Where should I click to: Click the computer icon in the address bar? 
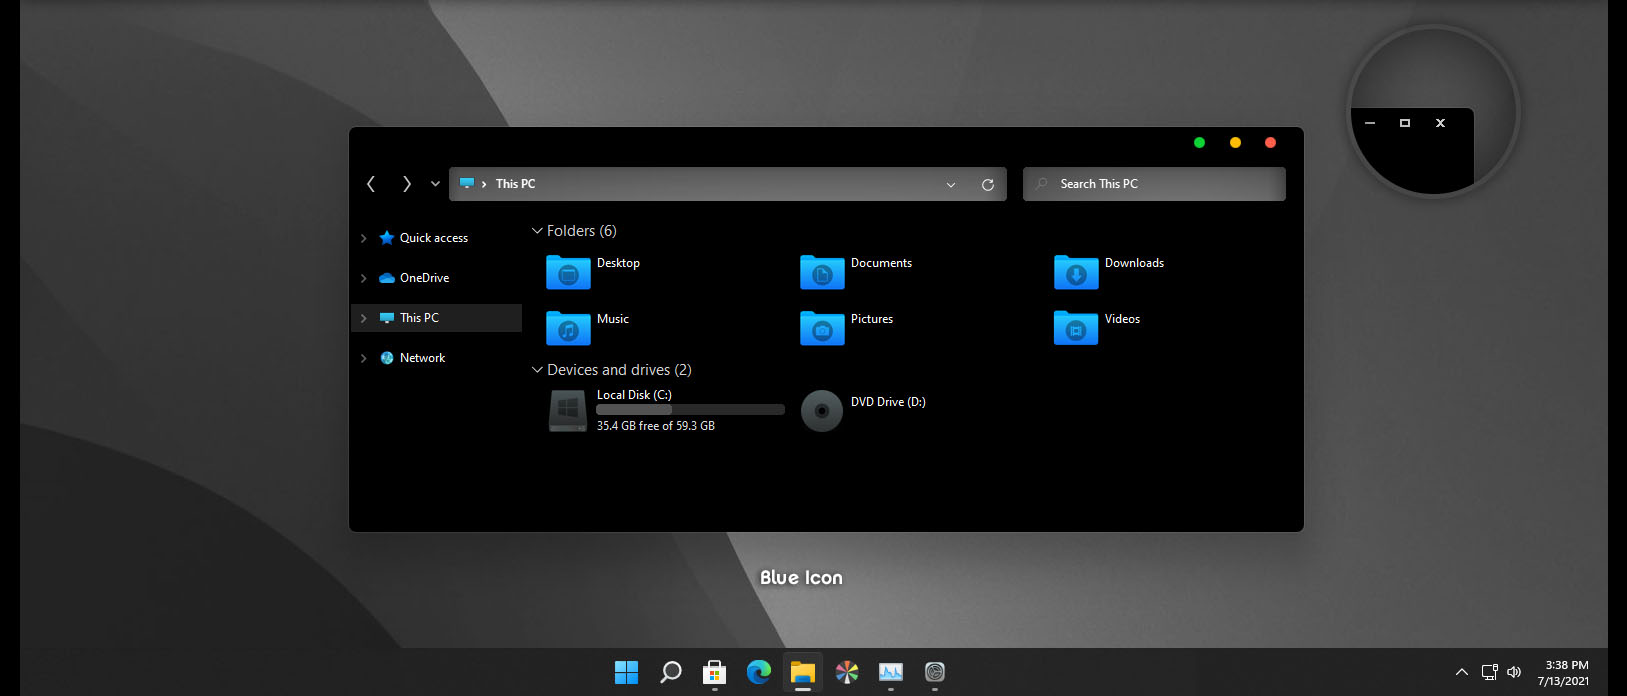click(x=467, y=183)
